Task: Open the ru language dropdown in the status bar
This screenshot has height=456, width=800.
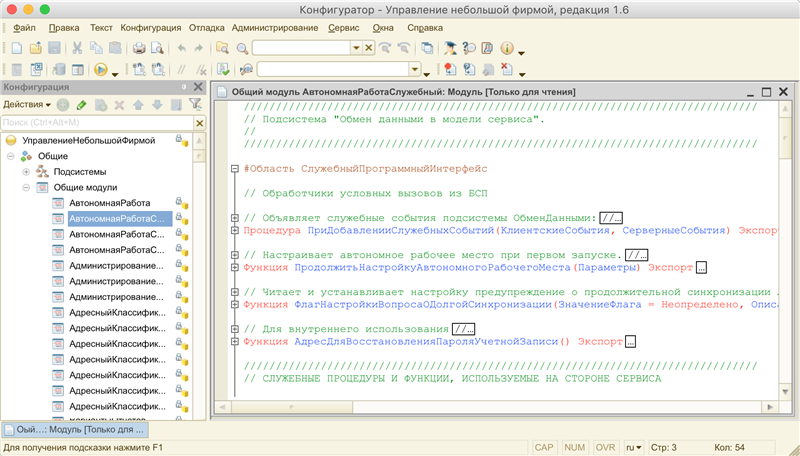Action: pos(634,447)
